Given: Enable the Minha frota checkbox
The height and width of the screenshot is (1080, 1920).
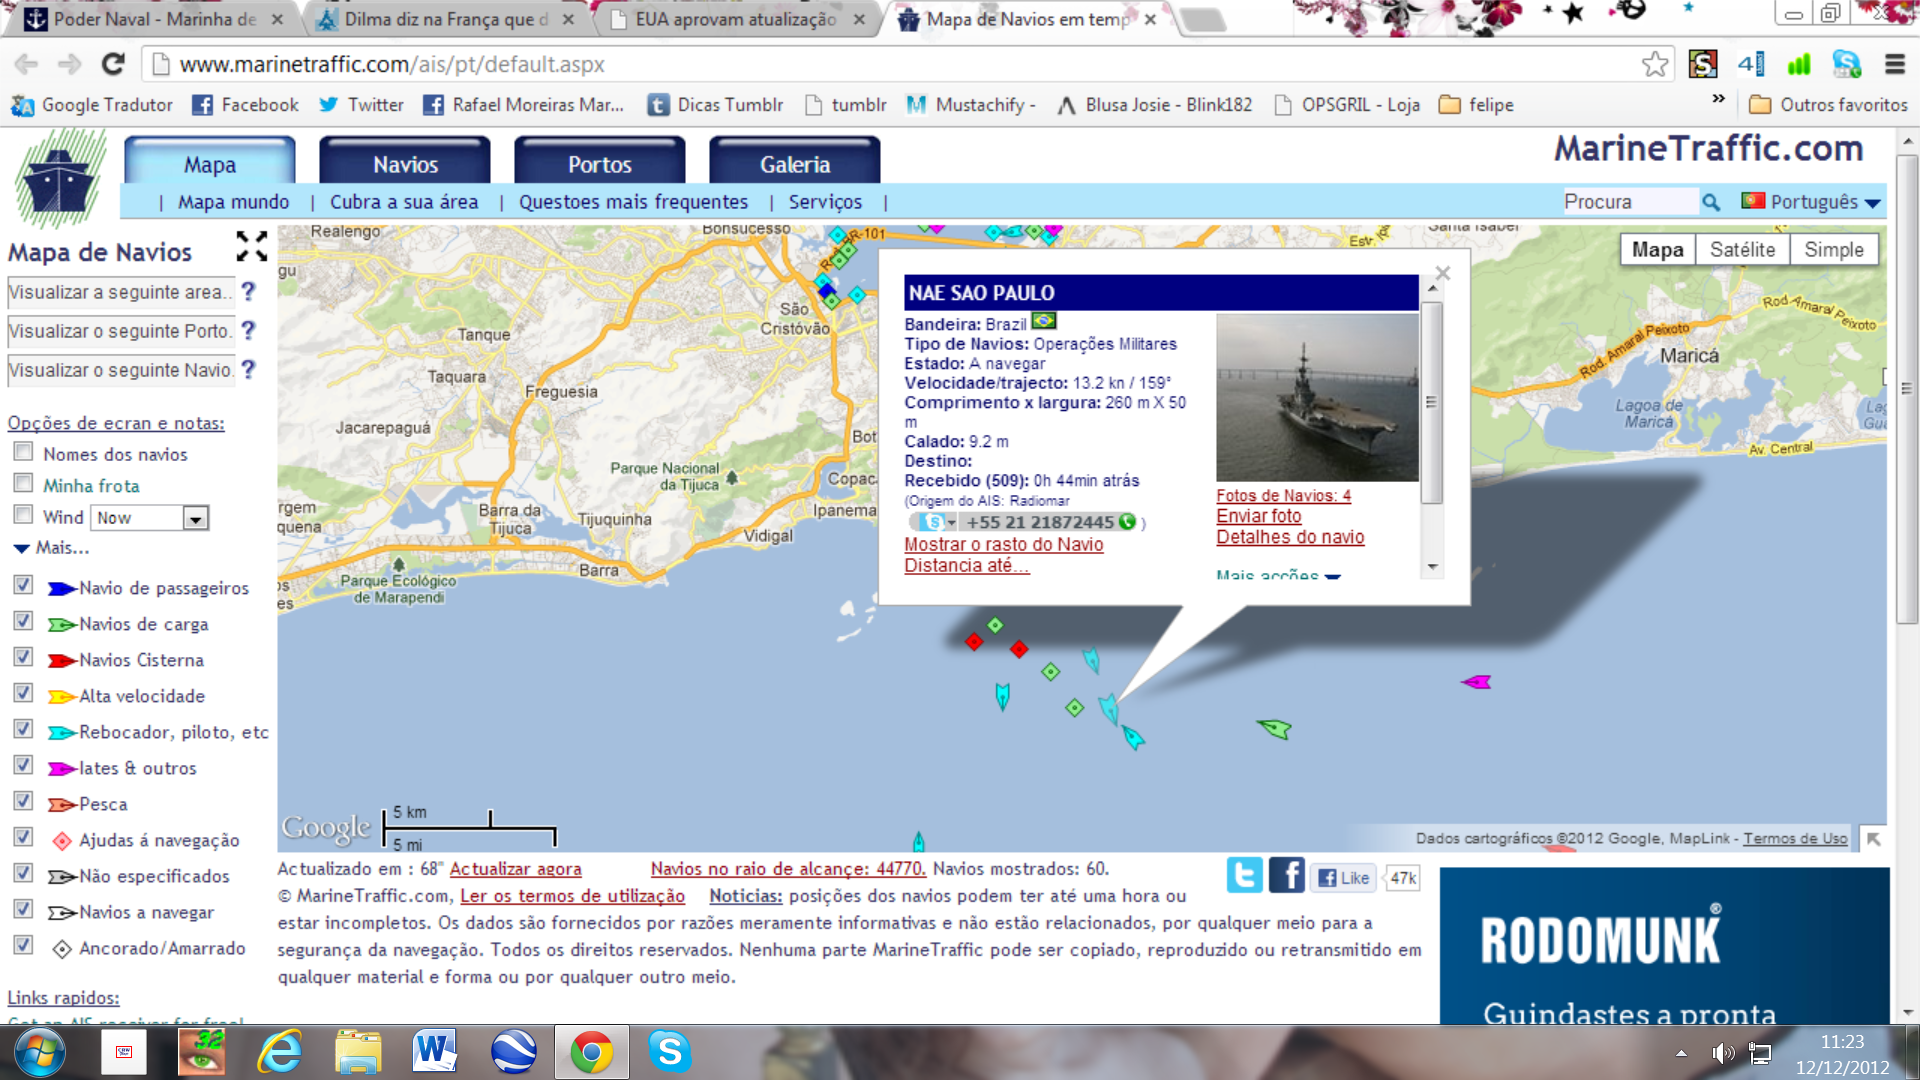Looking at the screenshot, I should (x=23, y=483).
